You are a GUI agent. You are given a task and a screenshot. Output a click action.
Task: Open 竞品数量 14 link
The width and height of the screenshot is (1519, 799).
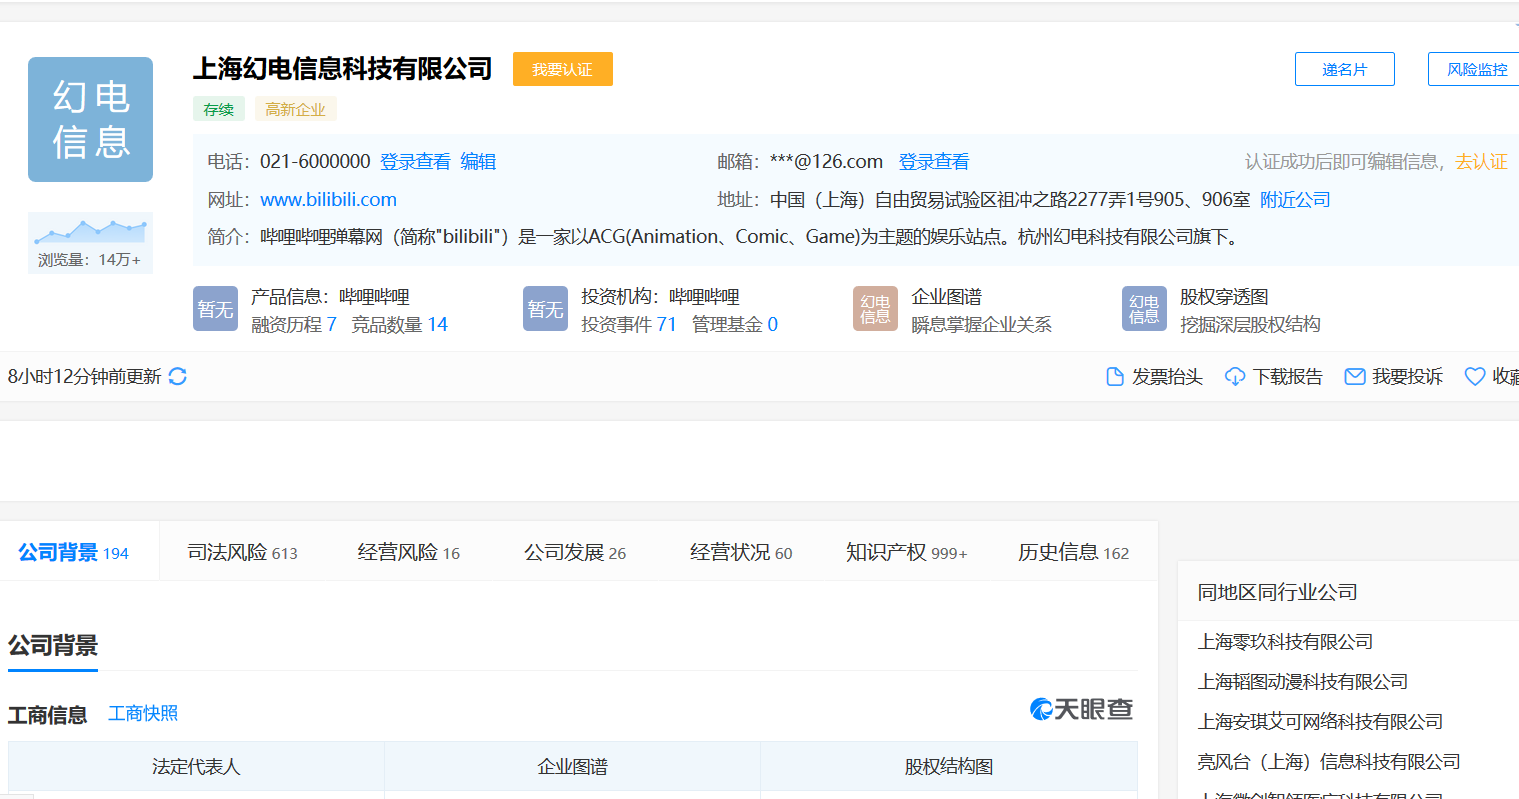point(399,325)
